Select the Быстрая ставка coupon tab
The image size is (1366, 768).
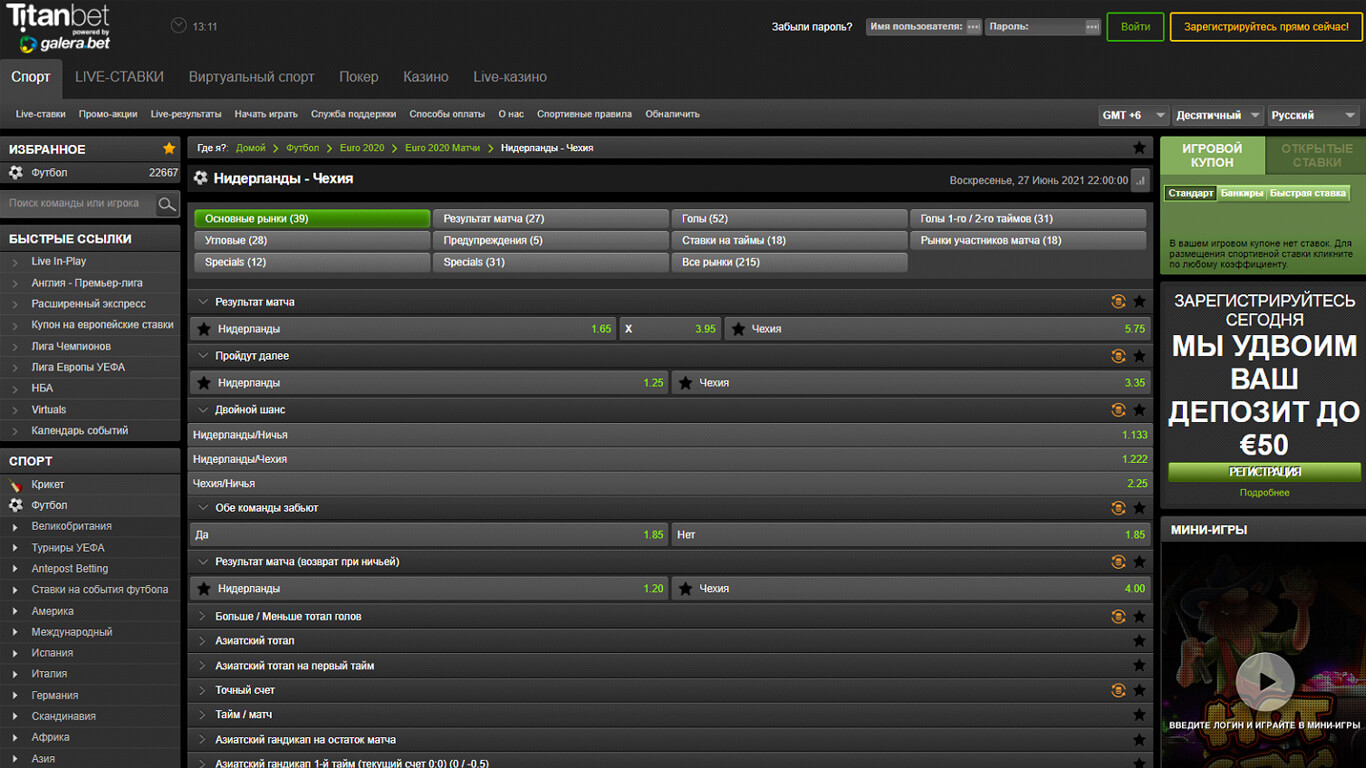tap(1308, 193)
